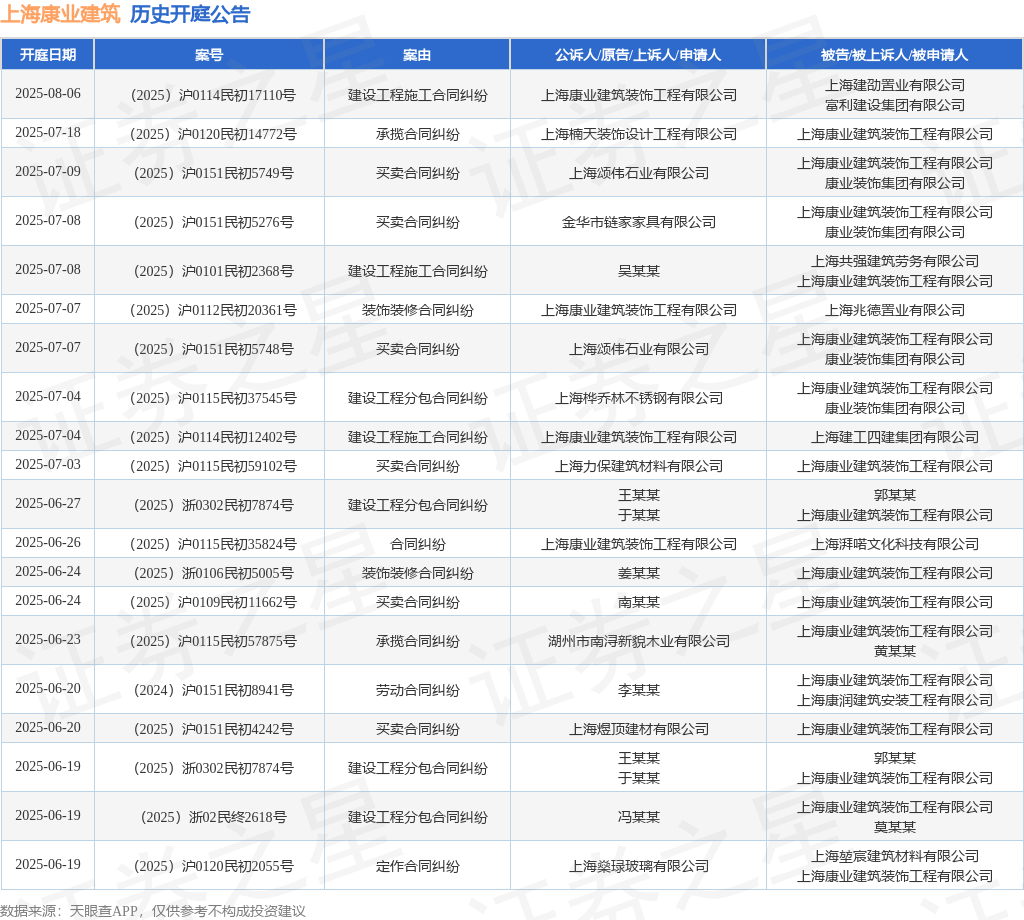Select case number (2025)沪0114民初17110号
1024x920 pixels.
click(x=213, y=95)
